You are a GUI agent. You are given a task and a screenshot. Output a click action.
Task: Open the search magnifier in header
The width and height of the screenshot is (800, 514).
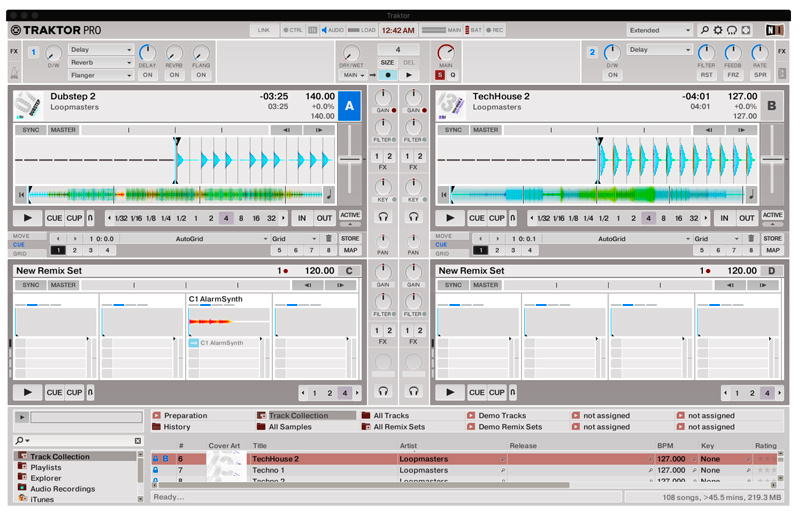(704, 30)
